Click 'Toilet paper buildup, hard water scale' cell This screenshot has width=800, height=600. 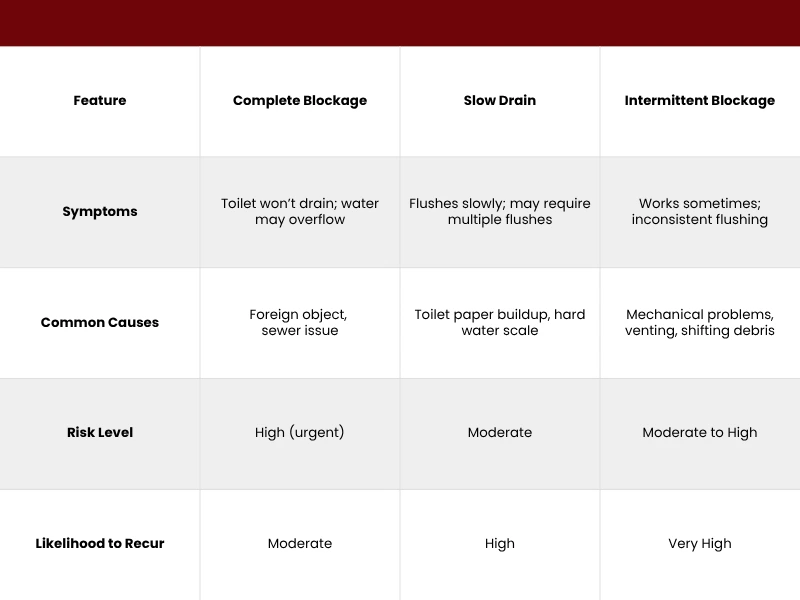point(500,322)
